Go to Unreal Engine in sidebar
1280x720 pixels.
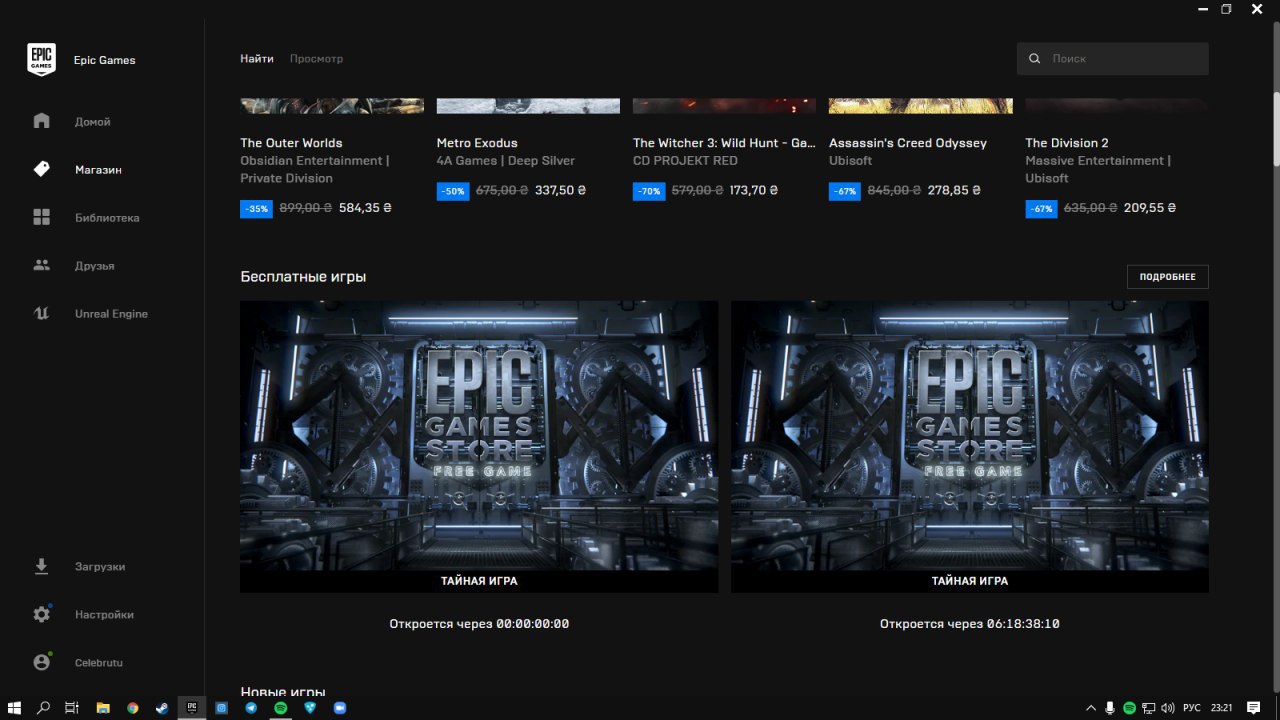[x=111, y=314]
